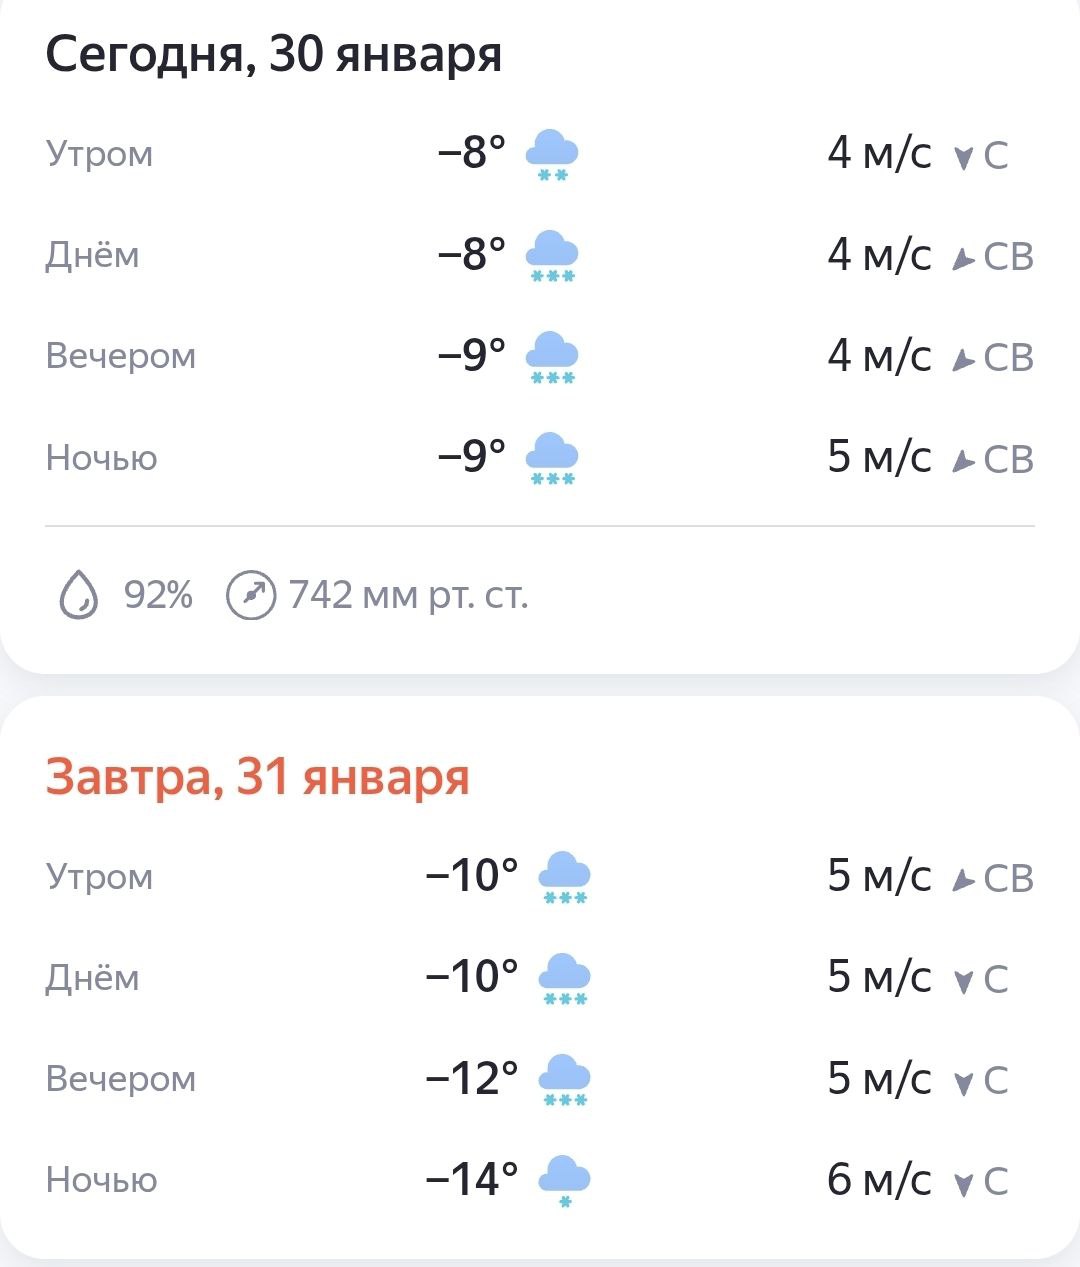Select the 742 мм рт. ст. pressure value

point(408,596)
